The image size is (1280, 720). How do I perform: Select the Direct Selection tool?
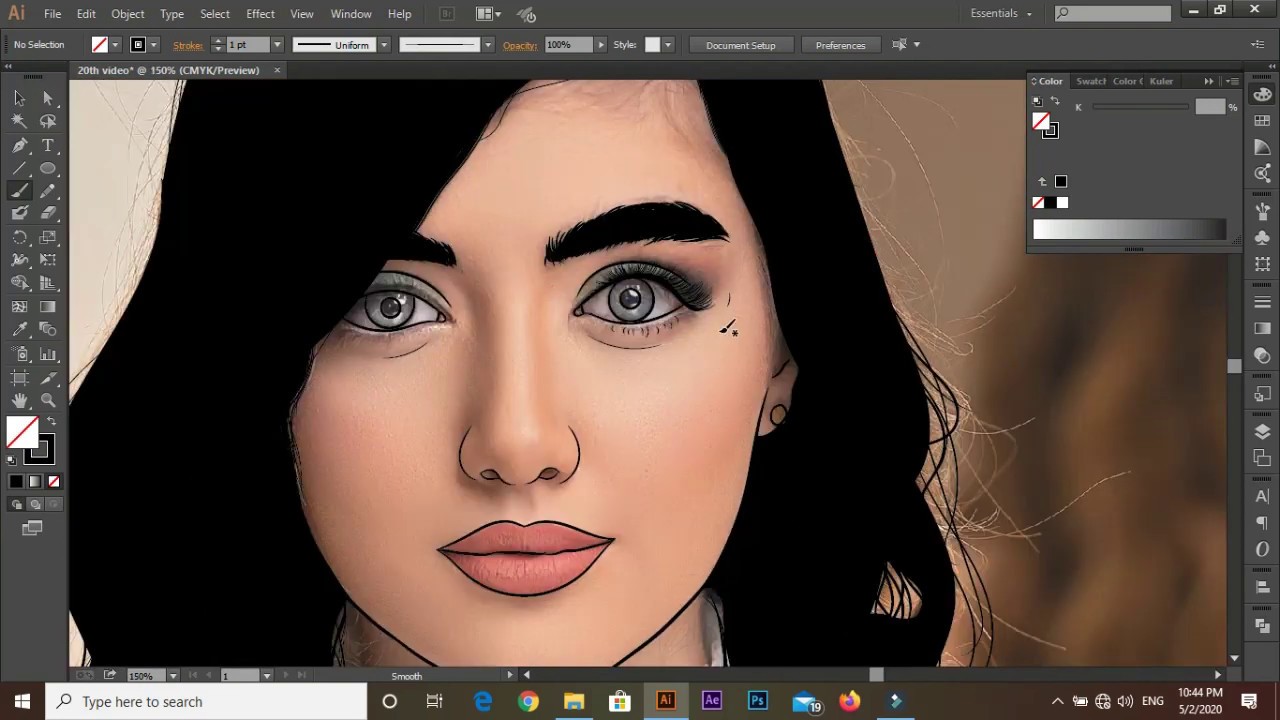click(x=48, y=98)
